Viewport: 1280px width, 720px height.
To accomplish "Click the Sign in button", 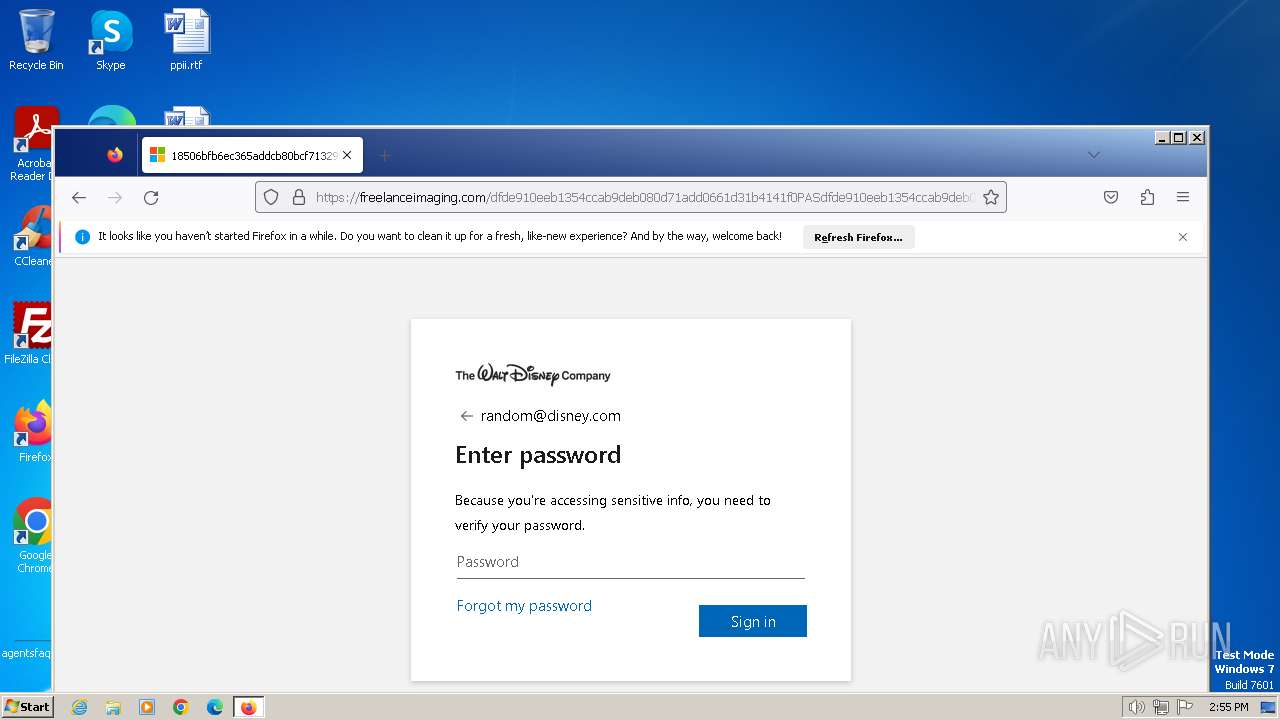I will (753, 621).
